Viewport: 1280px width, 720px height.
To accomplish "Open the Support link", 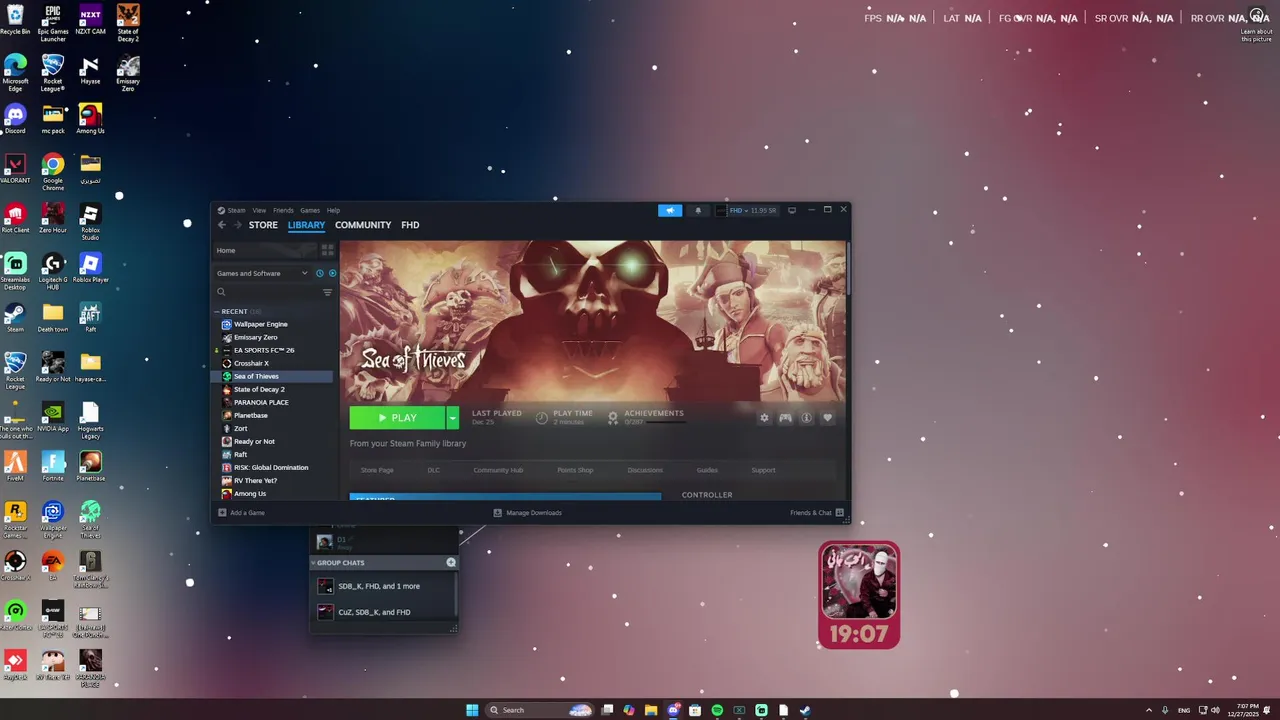I will point(763,470).
